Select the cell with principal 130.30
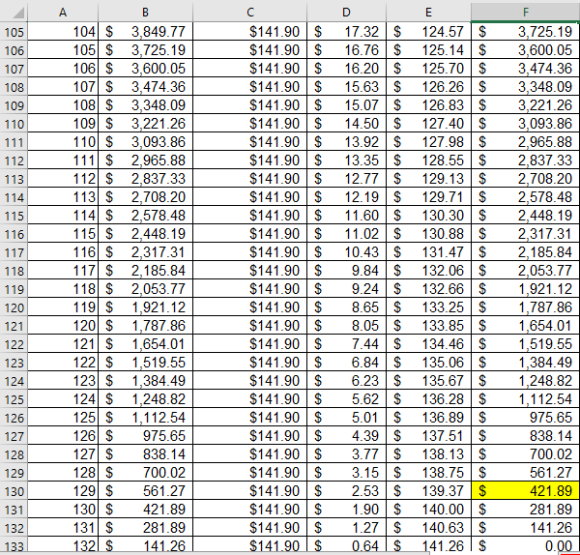Screen dimensions: 580x555 tap(429, 215)
